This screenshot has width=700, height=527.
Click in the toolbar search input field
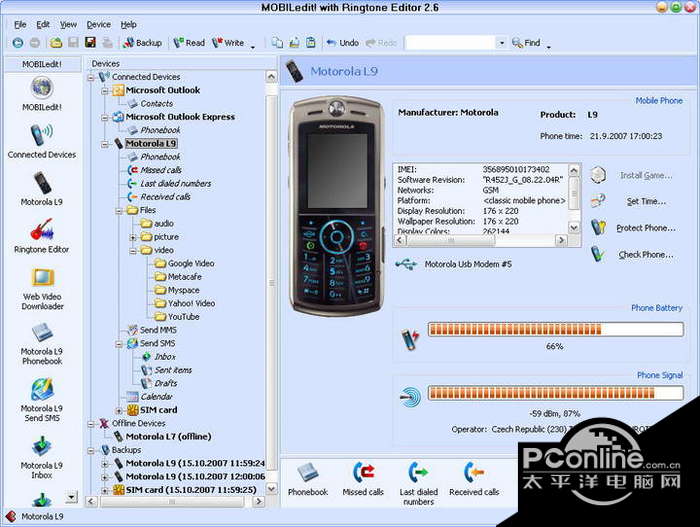(451, 43)
